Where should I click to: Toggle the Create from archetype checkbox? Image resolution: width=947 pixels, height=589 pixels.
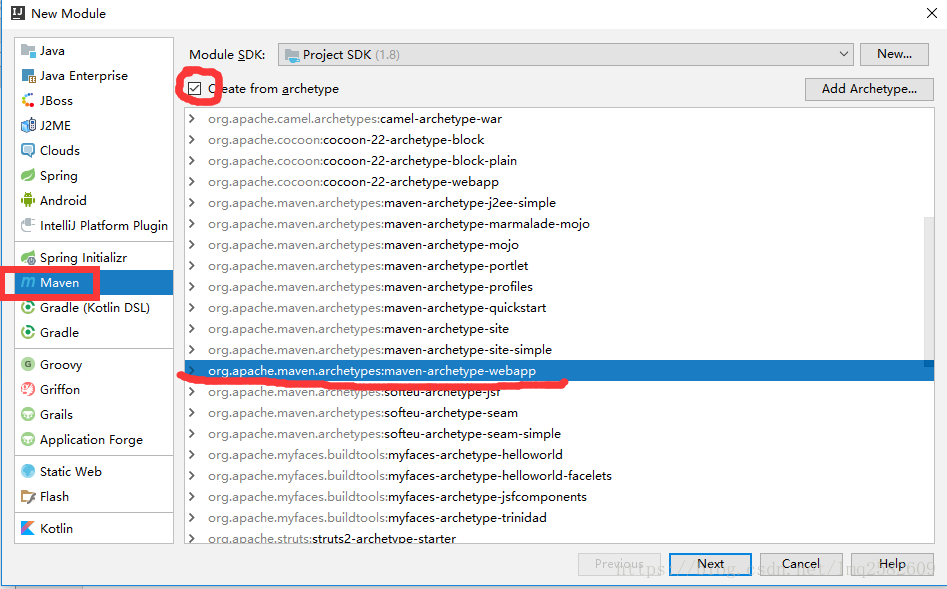click(x=194, y=89)
